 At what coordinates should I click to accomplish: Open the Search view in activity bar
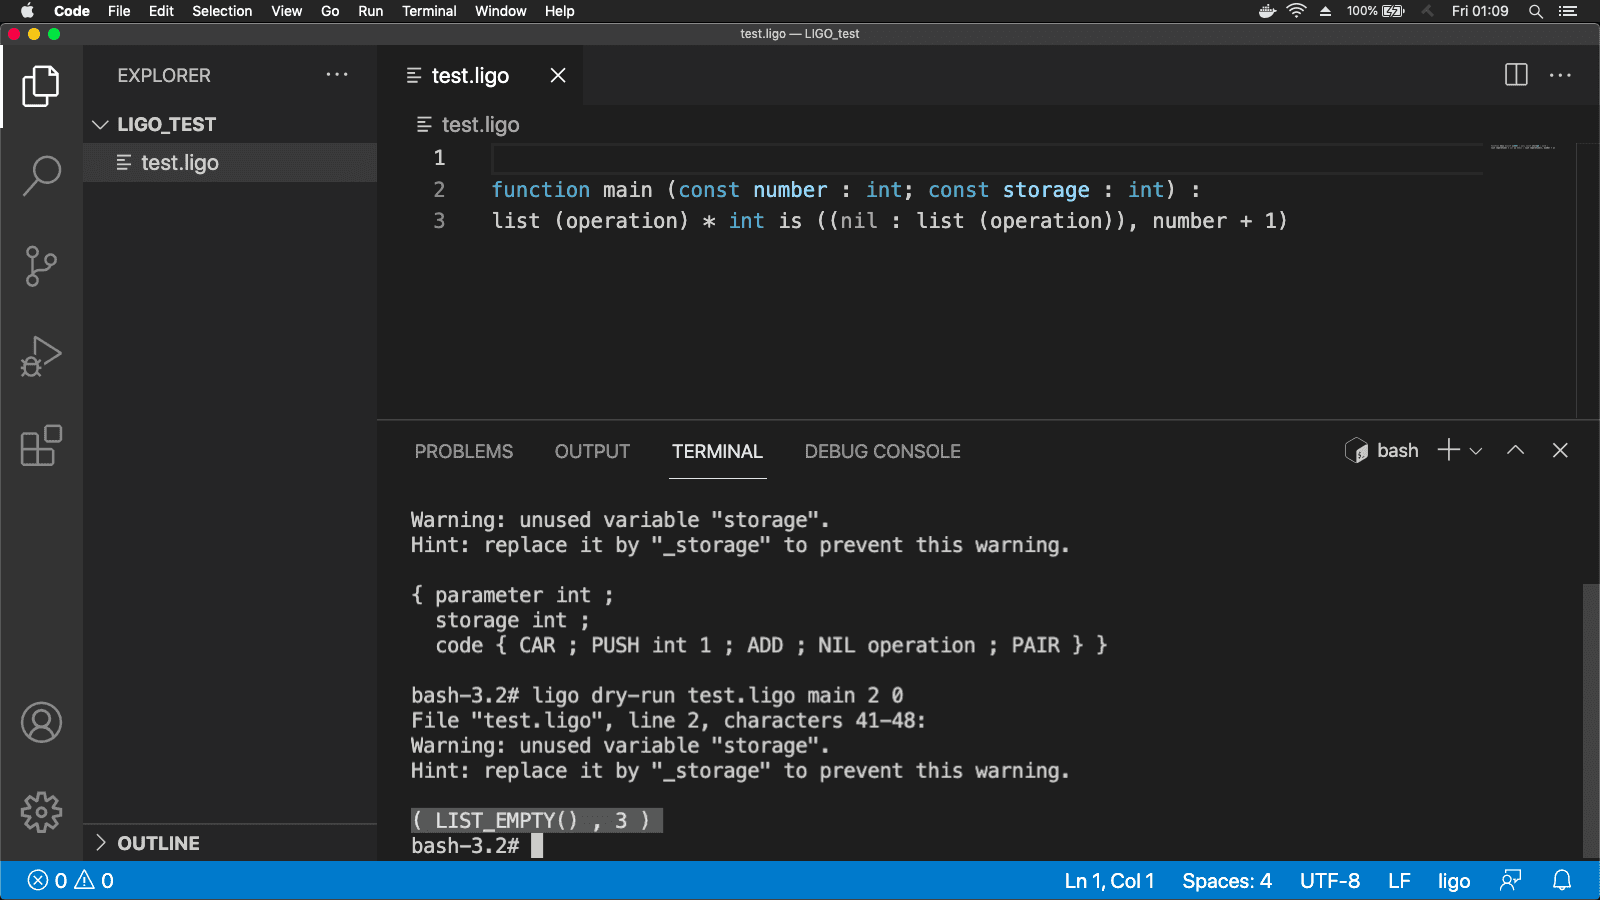coord(41,175)
